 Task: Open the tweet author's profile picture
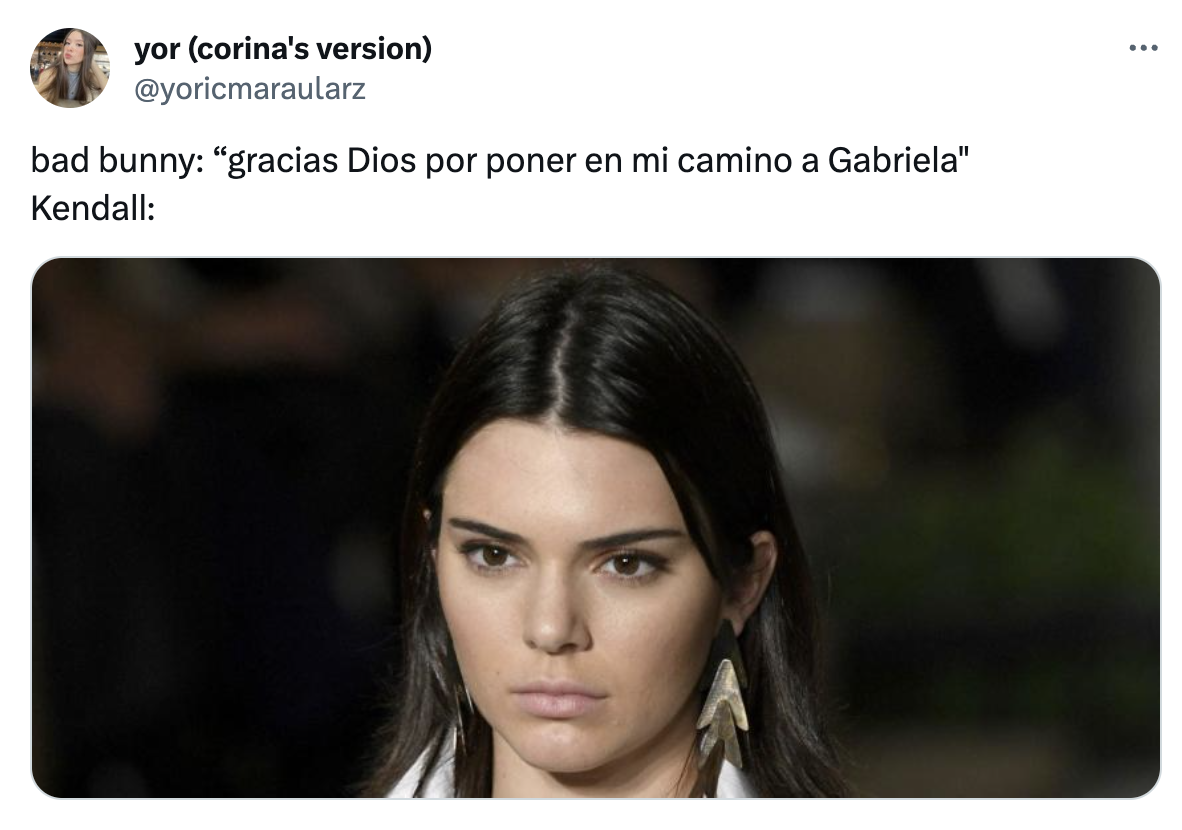tap(69, 68)
